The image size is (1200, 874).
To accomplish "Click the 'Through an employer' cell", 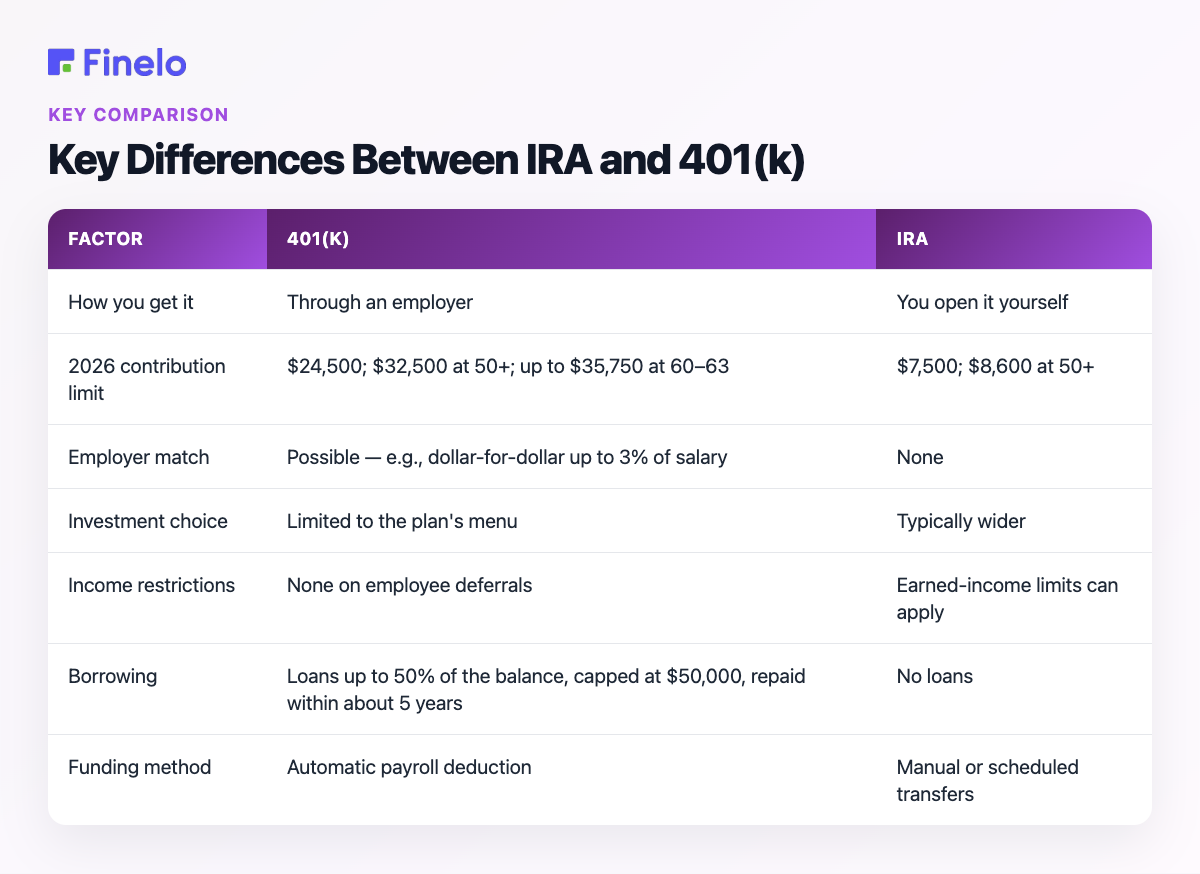I will coord(571,301).
